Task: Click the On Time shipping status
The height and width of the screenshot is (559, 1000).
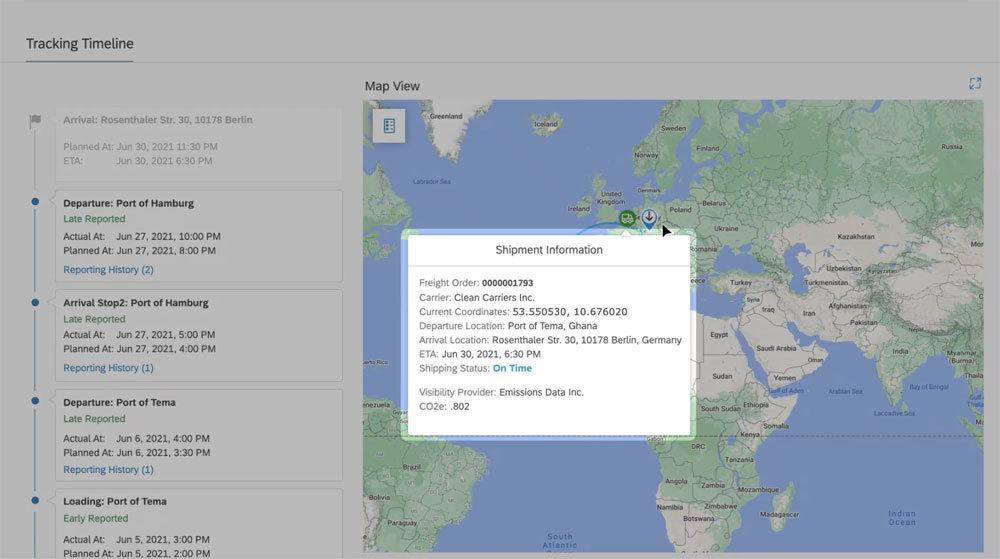Action: point(512,369)
